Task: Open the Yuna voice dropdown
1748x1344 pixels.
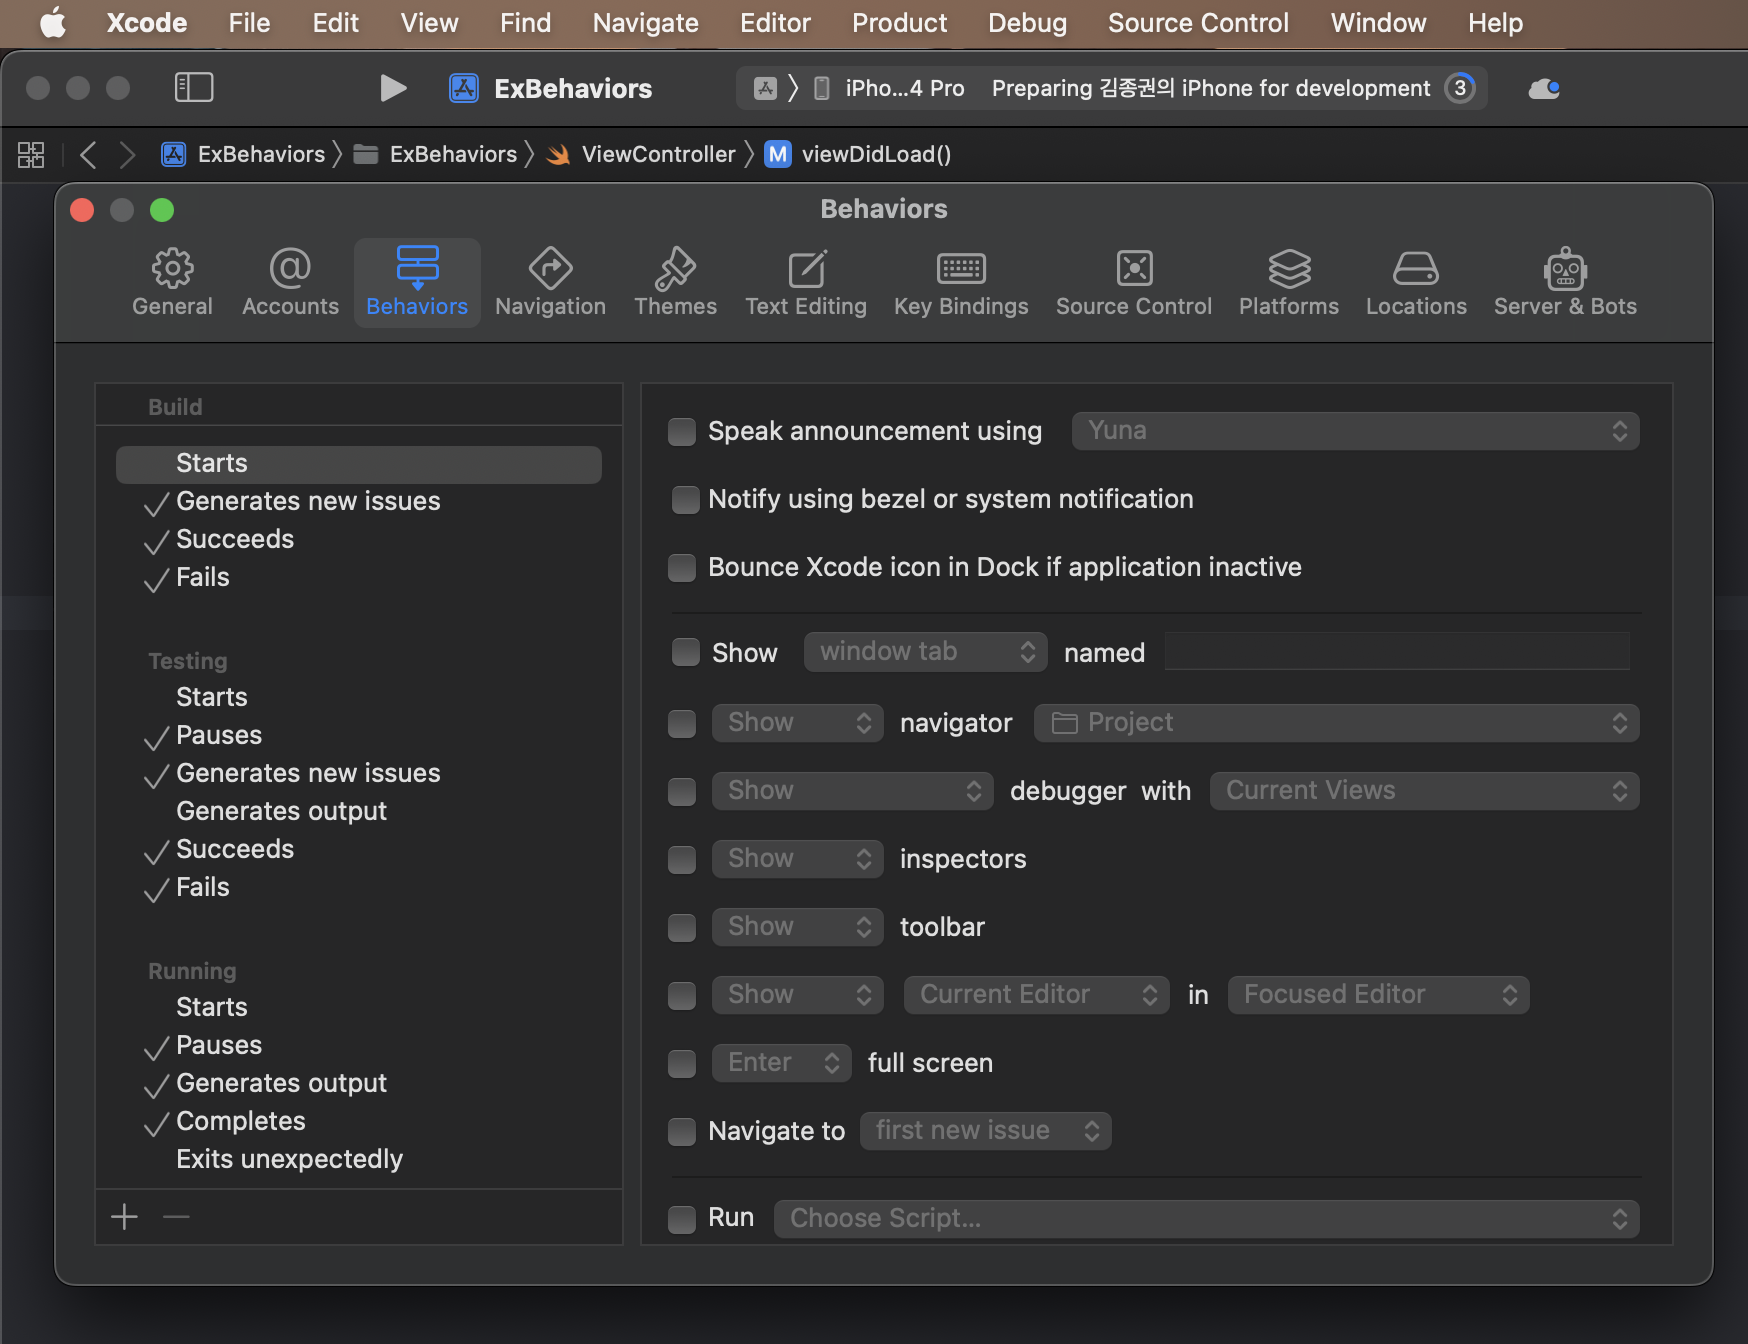Action: click(x=1355, y=431)
